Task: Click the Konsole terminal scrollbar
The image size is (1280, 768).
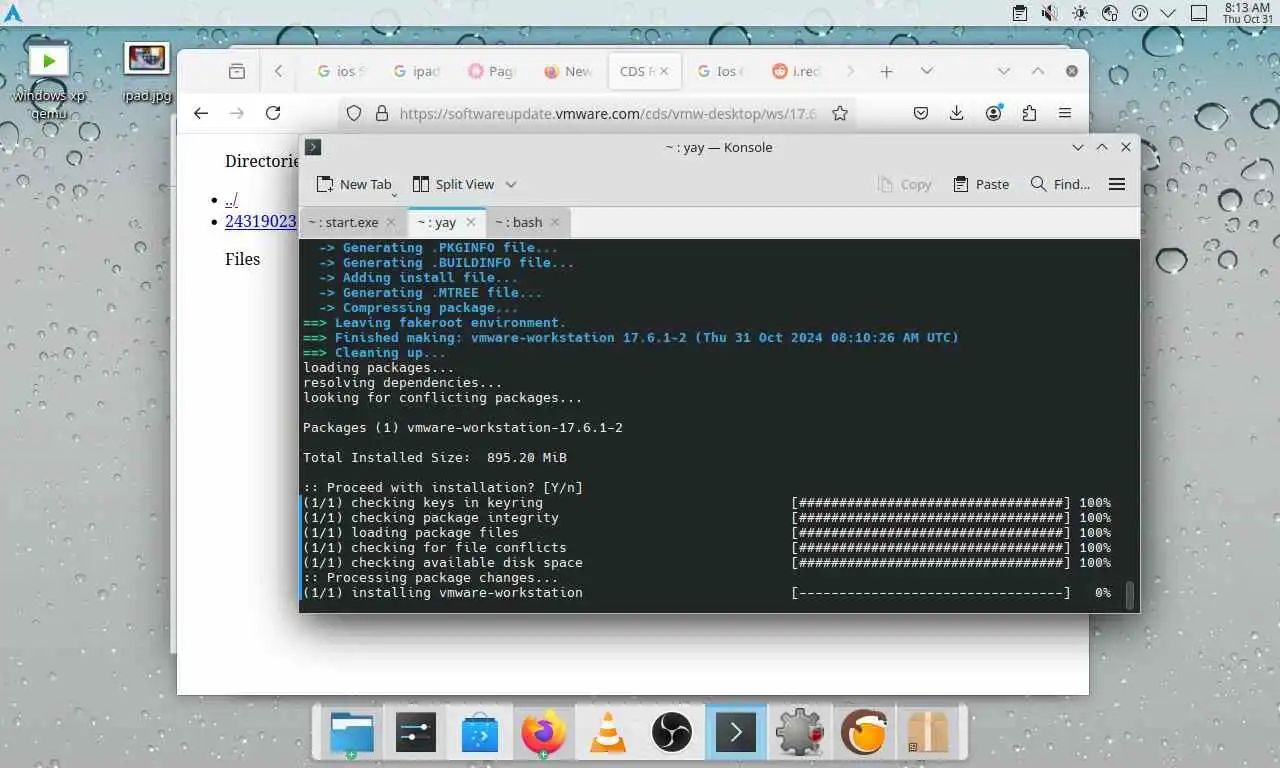Action: (1130, 595)
